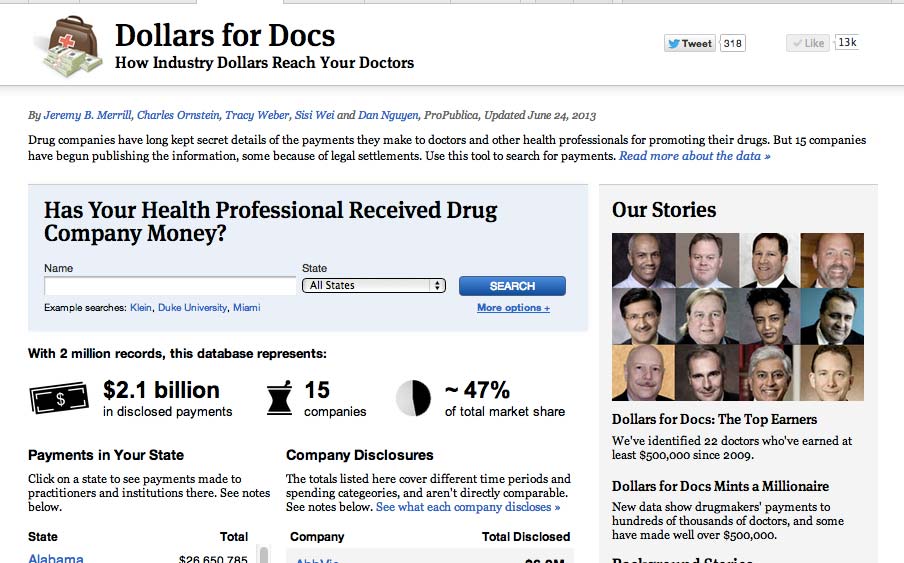
Task: Click Alabama total $26,650,785
Action: point(213,558)
